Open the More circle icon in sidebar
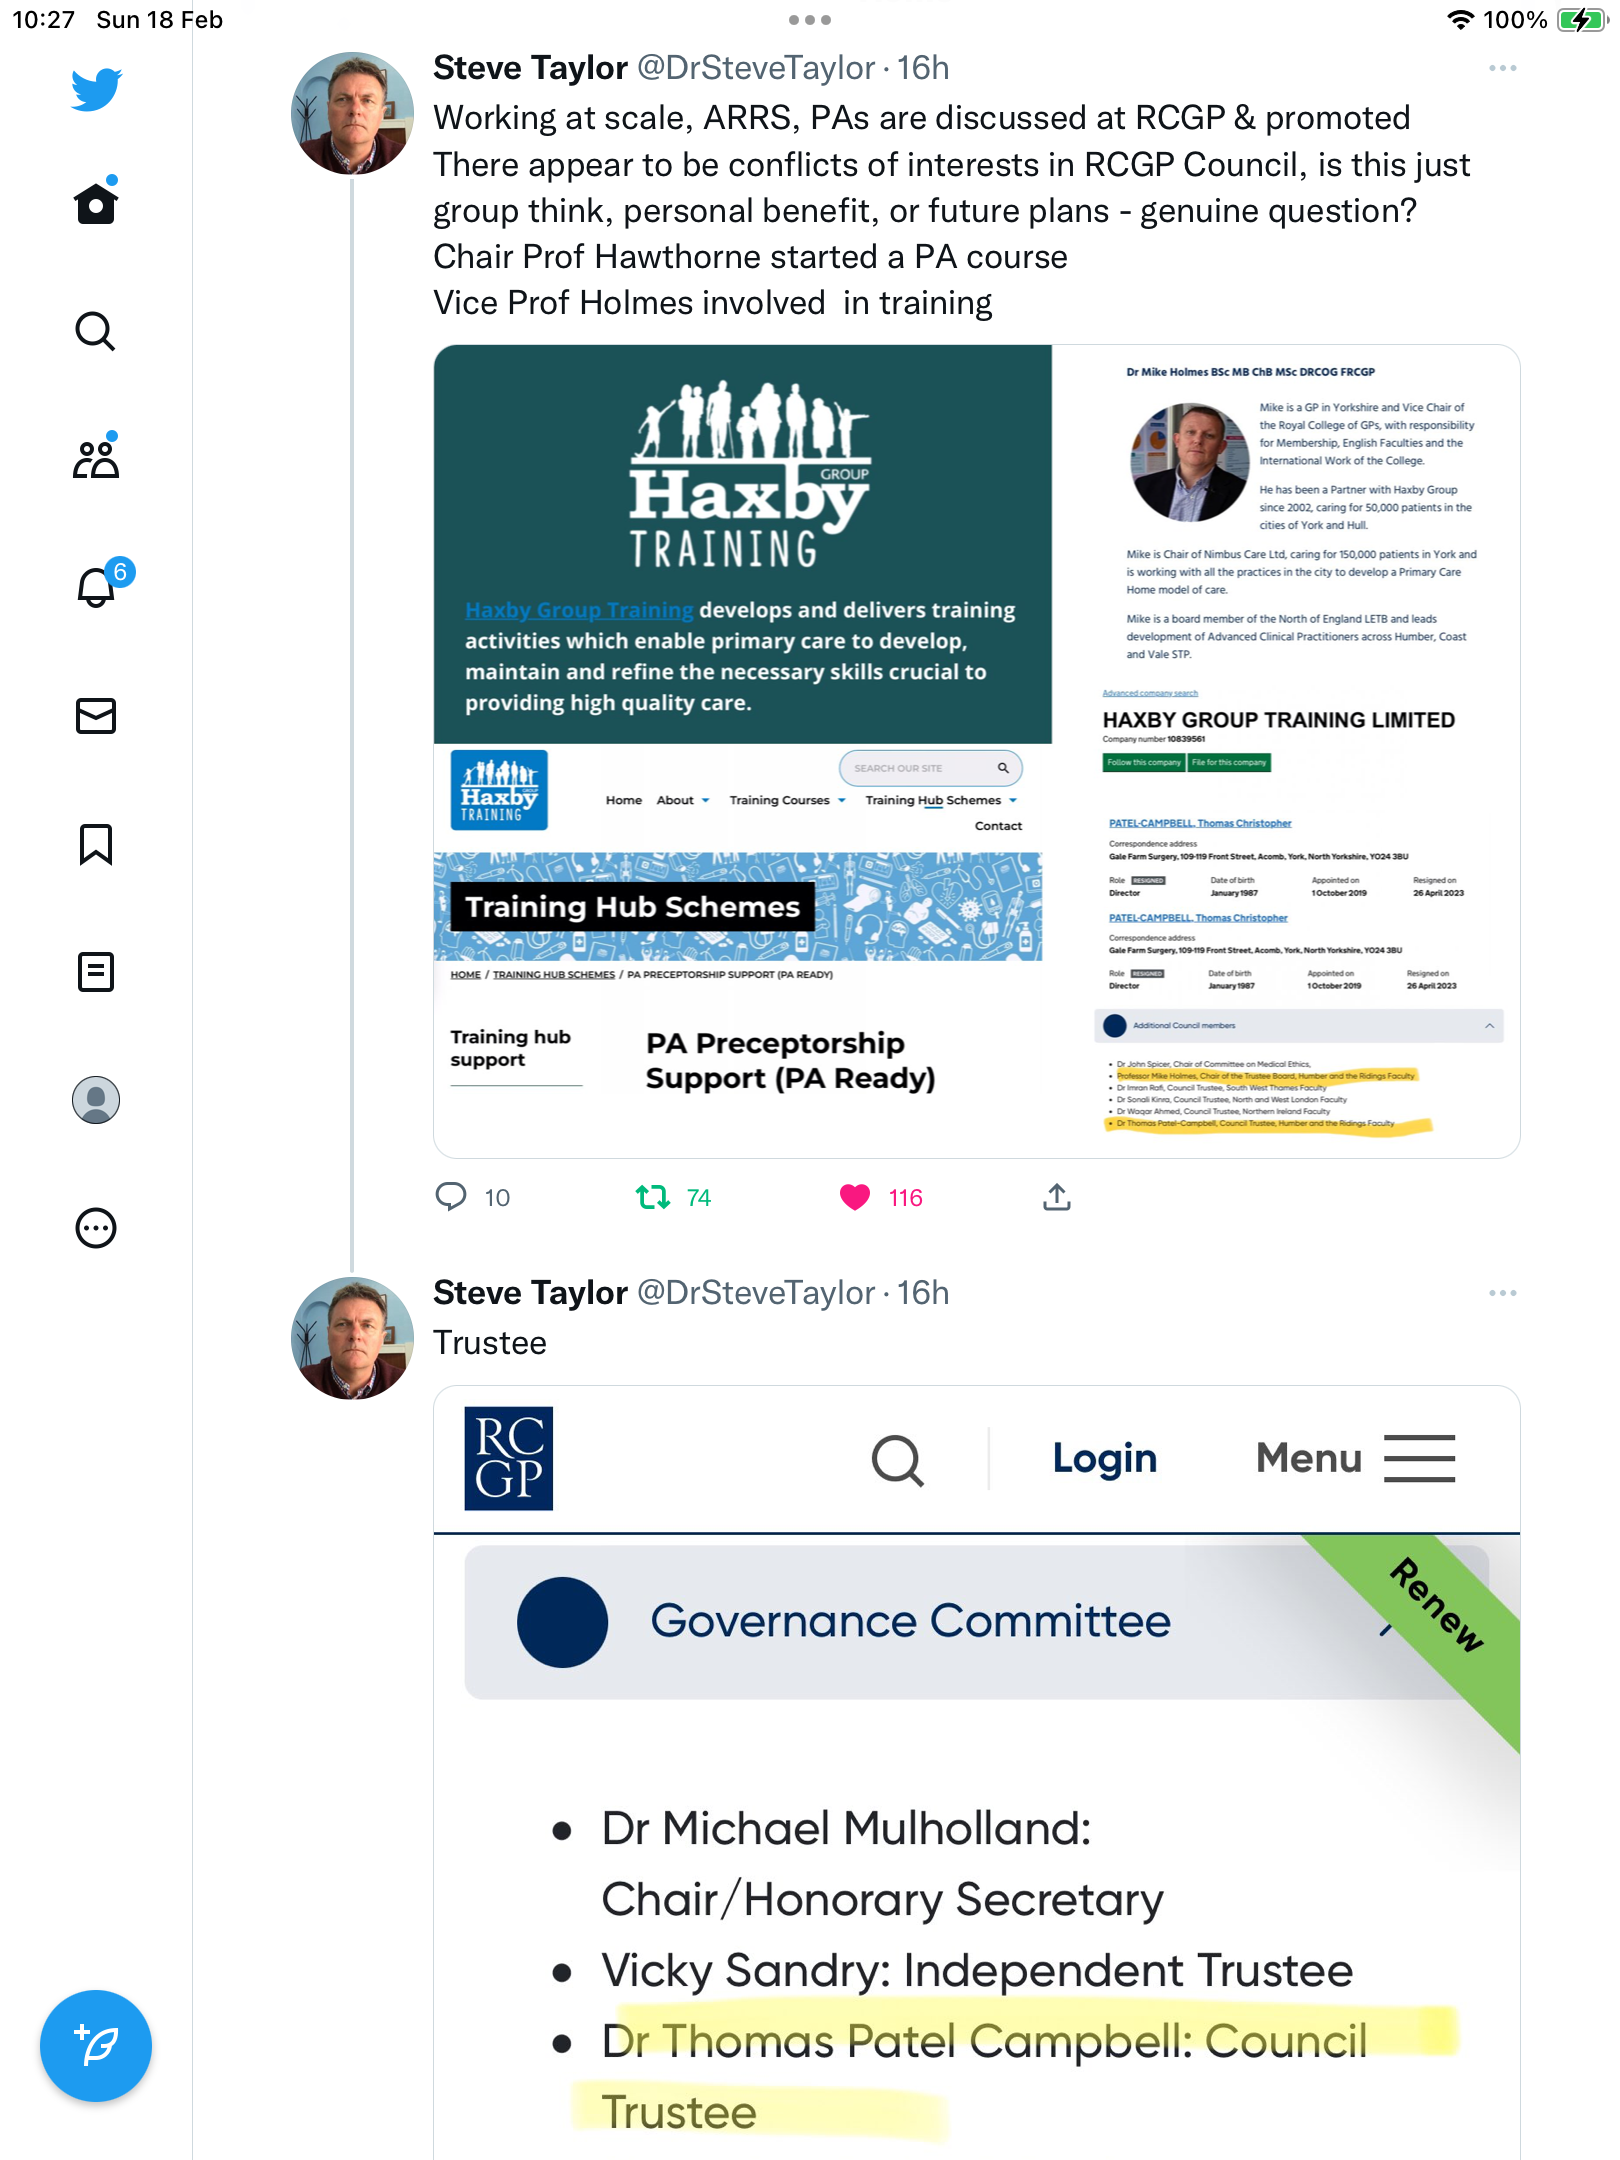The image size is (1620, 2160). tap(96, 1227)
